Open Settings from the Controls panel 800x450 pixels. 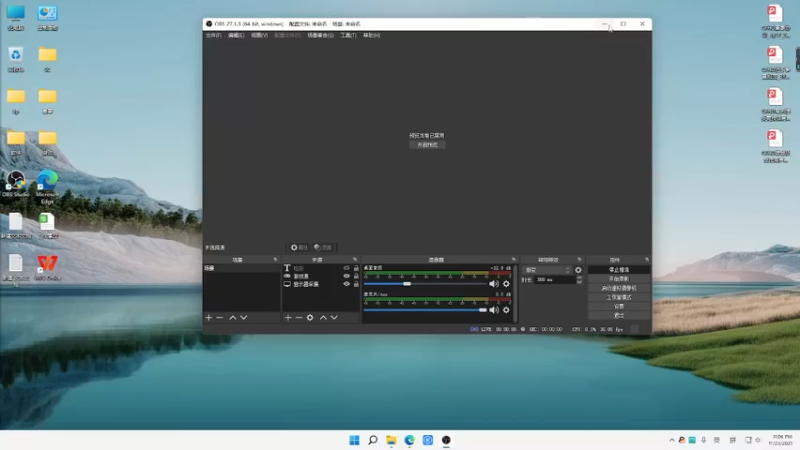[x=619, y=307]
